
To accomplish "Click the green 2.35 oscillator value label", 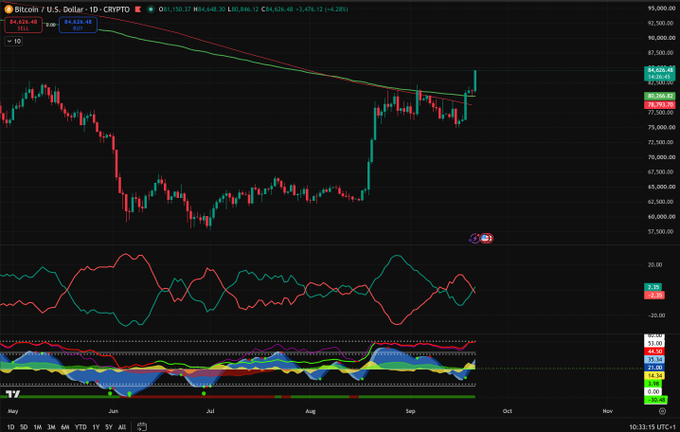I will coord(653,287).
